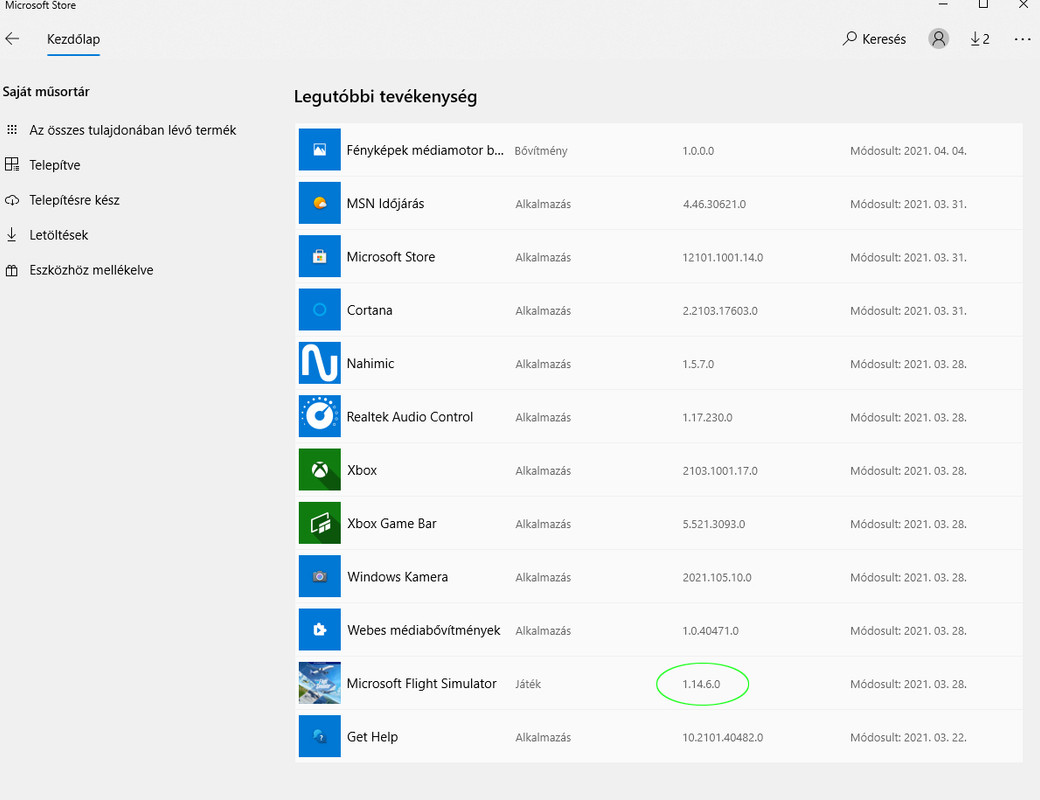Click the Bővítmény type label
Screen dimensions: 1040x800
[x=541, y=151]
